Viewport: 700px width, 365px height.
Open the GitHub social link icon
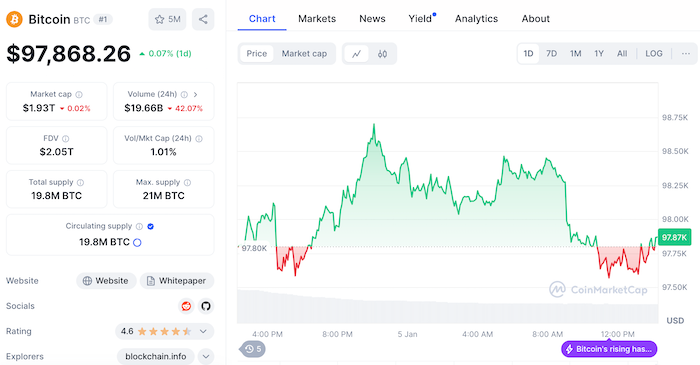click(x=206, y=306)
